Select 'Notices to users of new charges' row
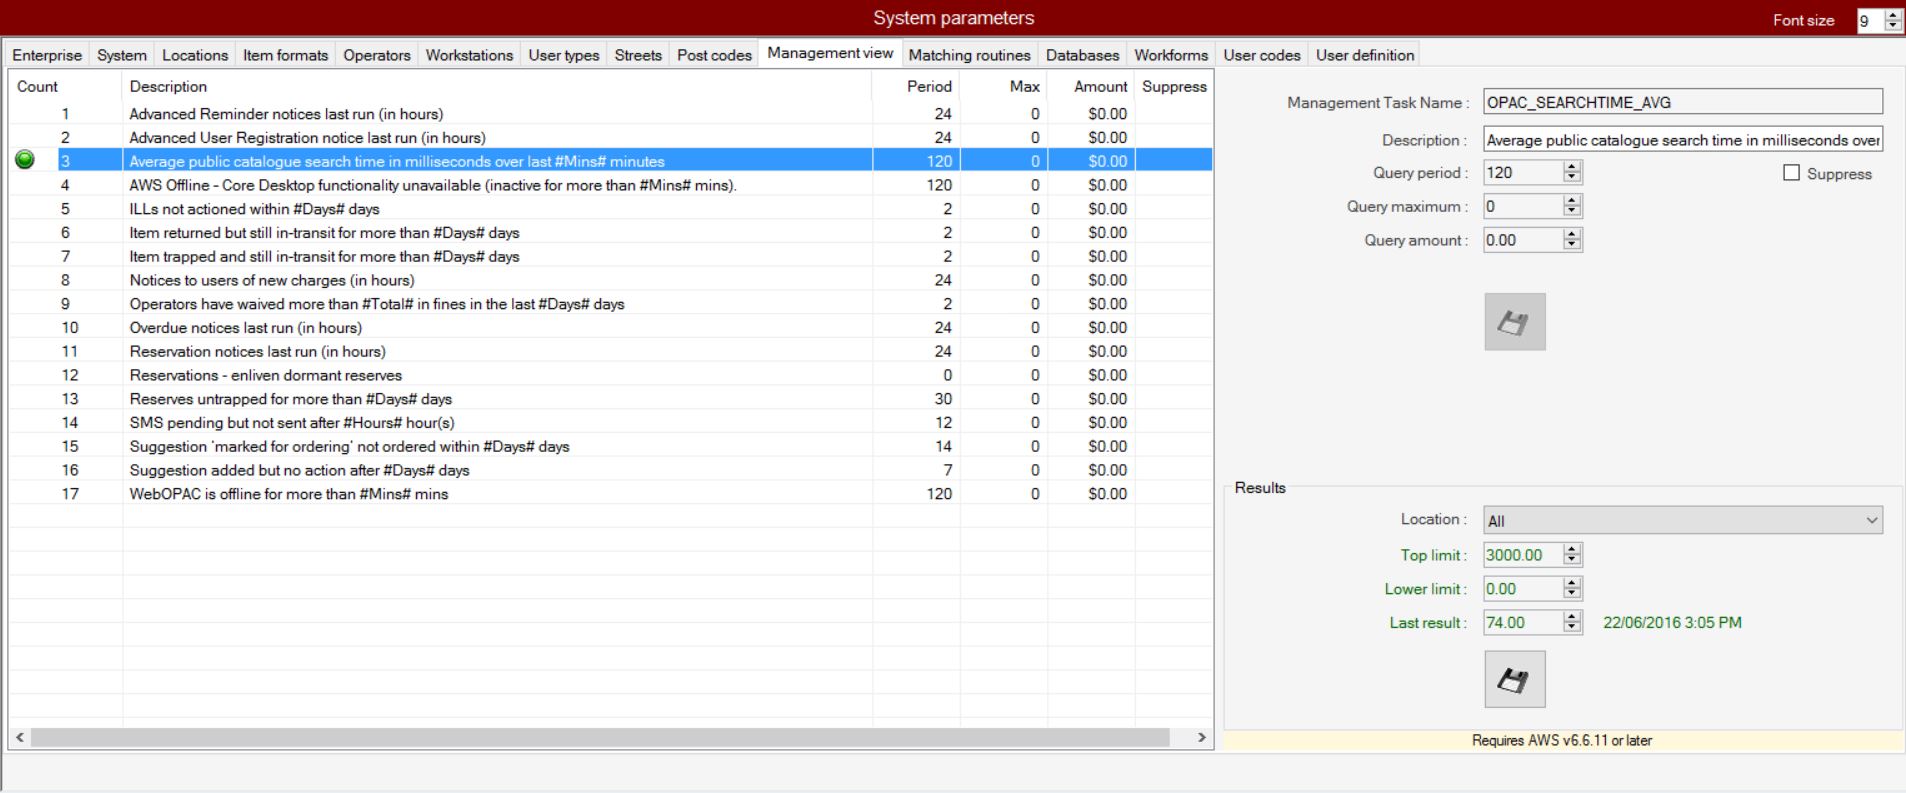 (x=611, y=280)
